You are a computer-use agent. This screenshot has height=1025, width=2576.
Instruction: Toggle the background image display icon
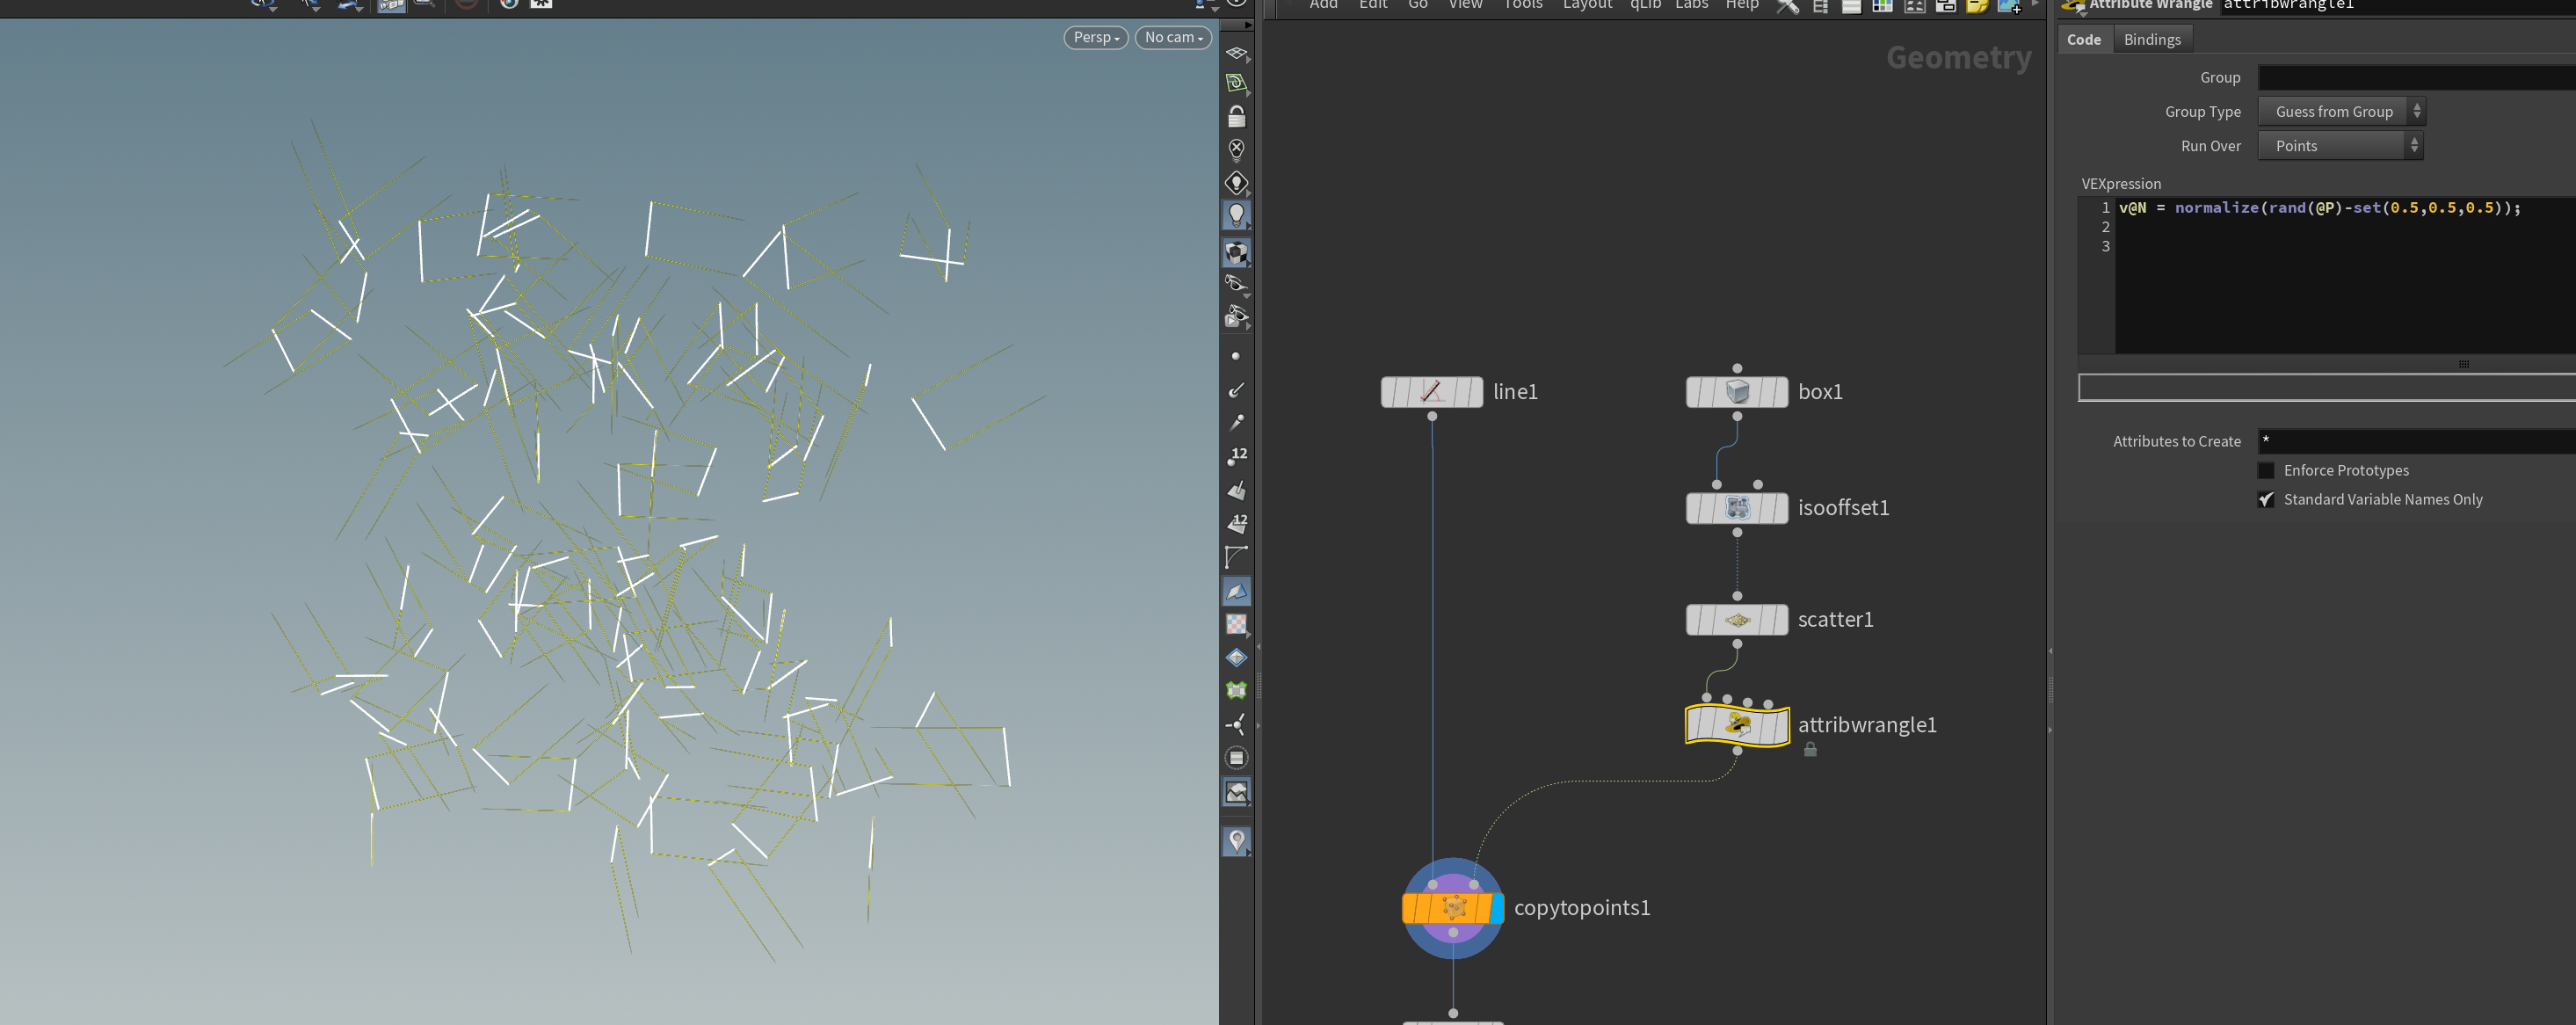tap(1237, 792)
